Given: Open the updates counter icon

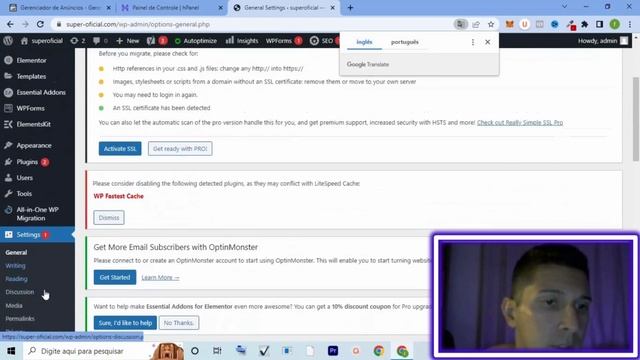Looking at the screenshot, I should (x=78, y=41).
